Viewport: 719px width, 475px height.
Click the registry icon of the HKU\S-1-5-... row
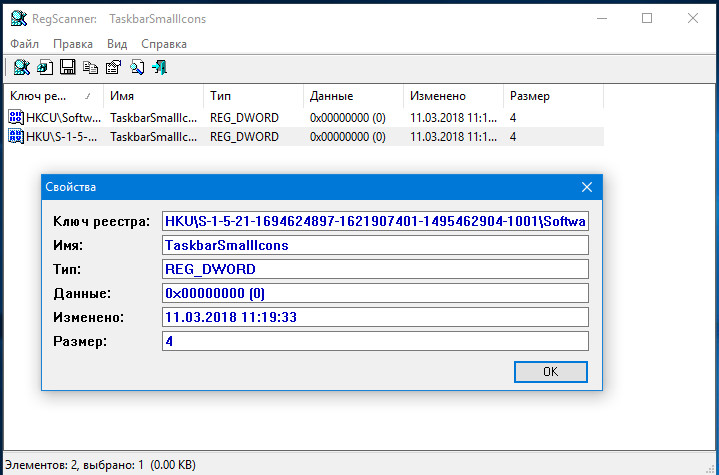[x=16, y=137]
